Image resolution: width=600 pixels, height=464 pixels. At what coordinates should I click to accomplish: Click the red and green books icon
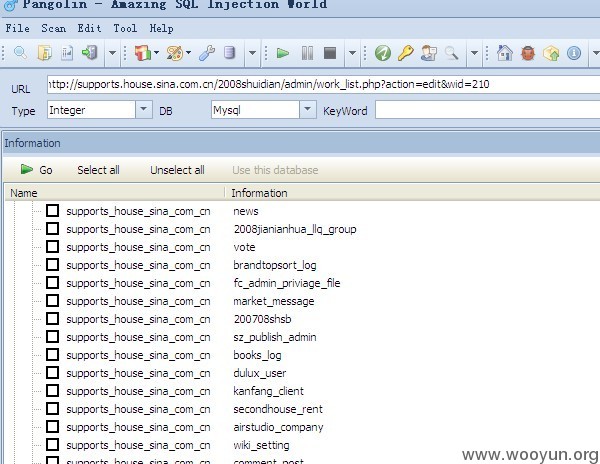[x=143, y=53]
